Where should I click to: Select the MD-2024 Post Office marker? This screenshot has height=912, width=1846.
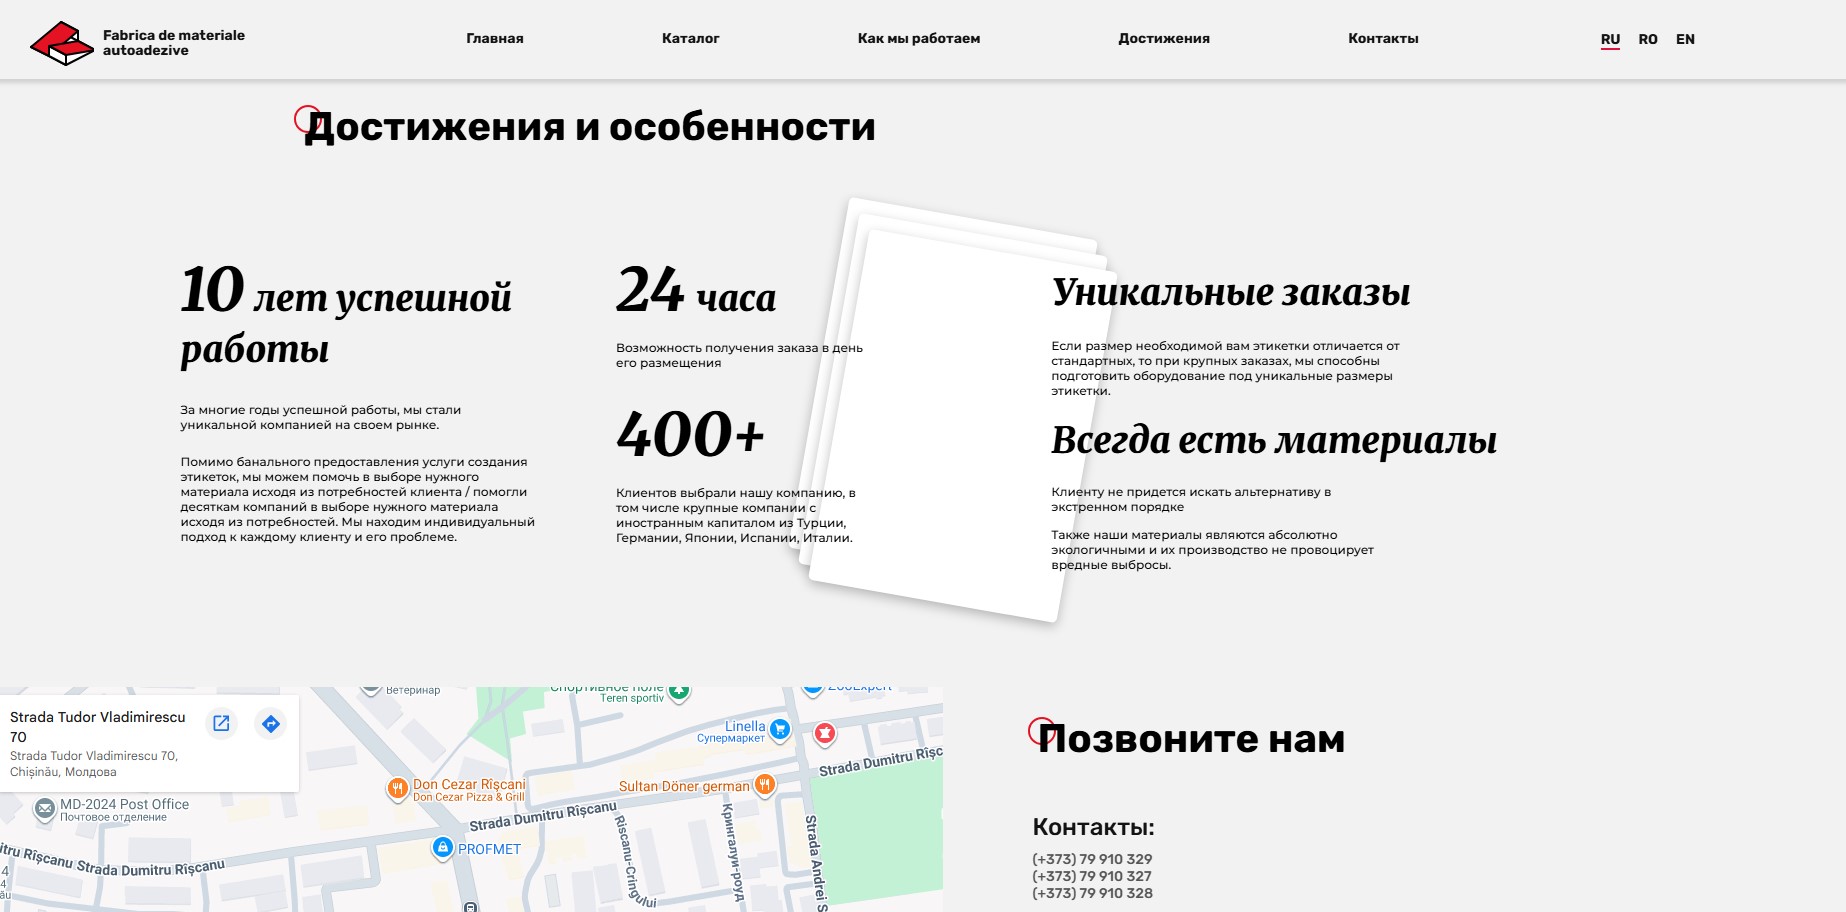tap(45, 808)
